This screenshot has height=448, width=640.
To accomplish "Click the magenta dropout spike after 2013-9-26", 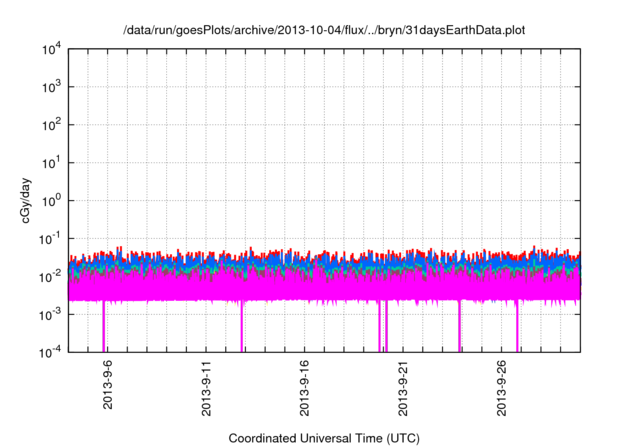I will (517, 326).
